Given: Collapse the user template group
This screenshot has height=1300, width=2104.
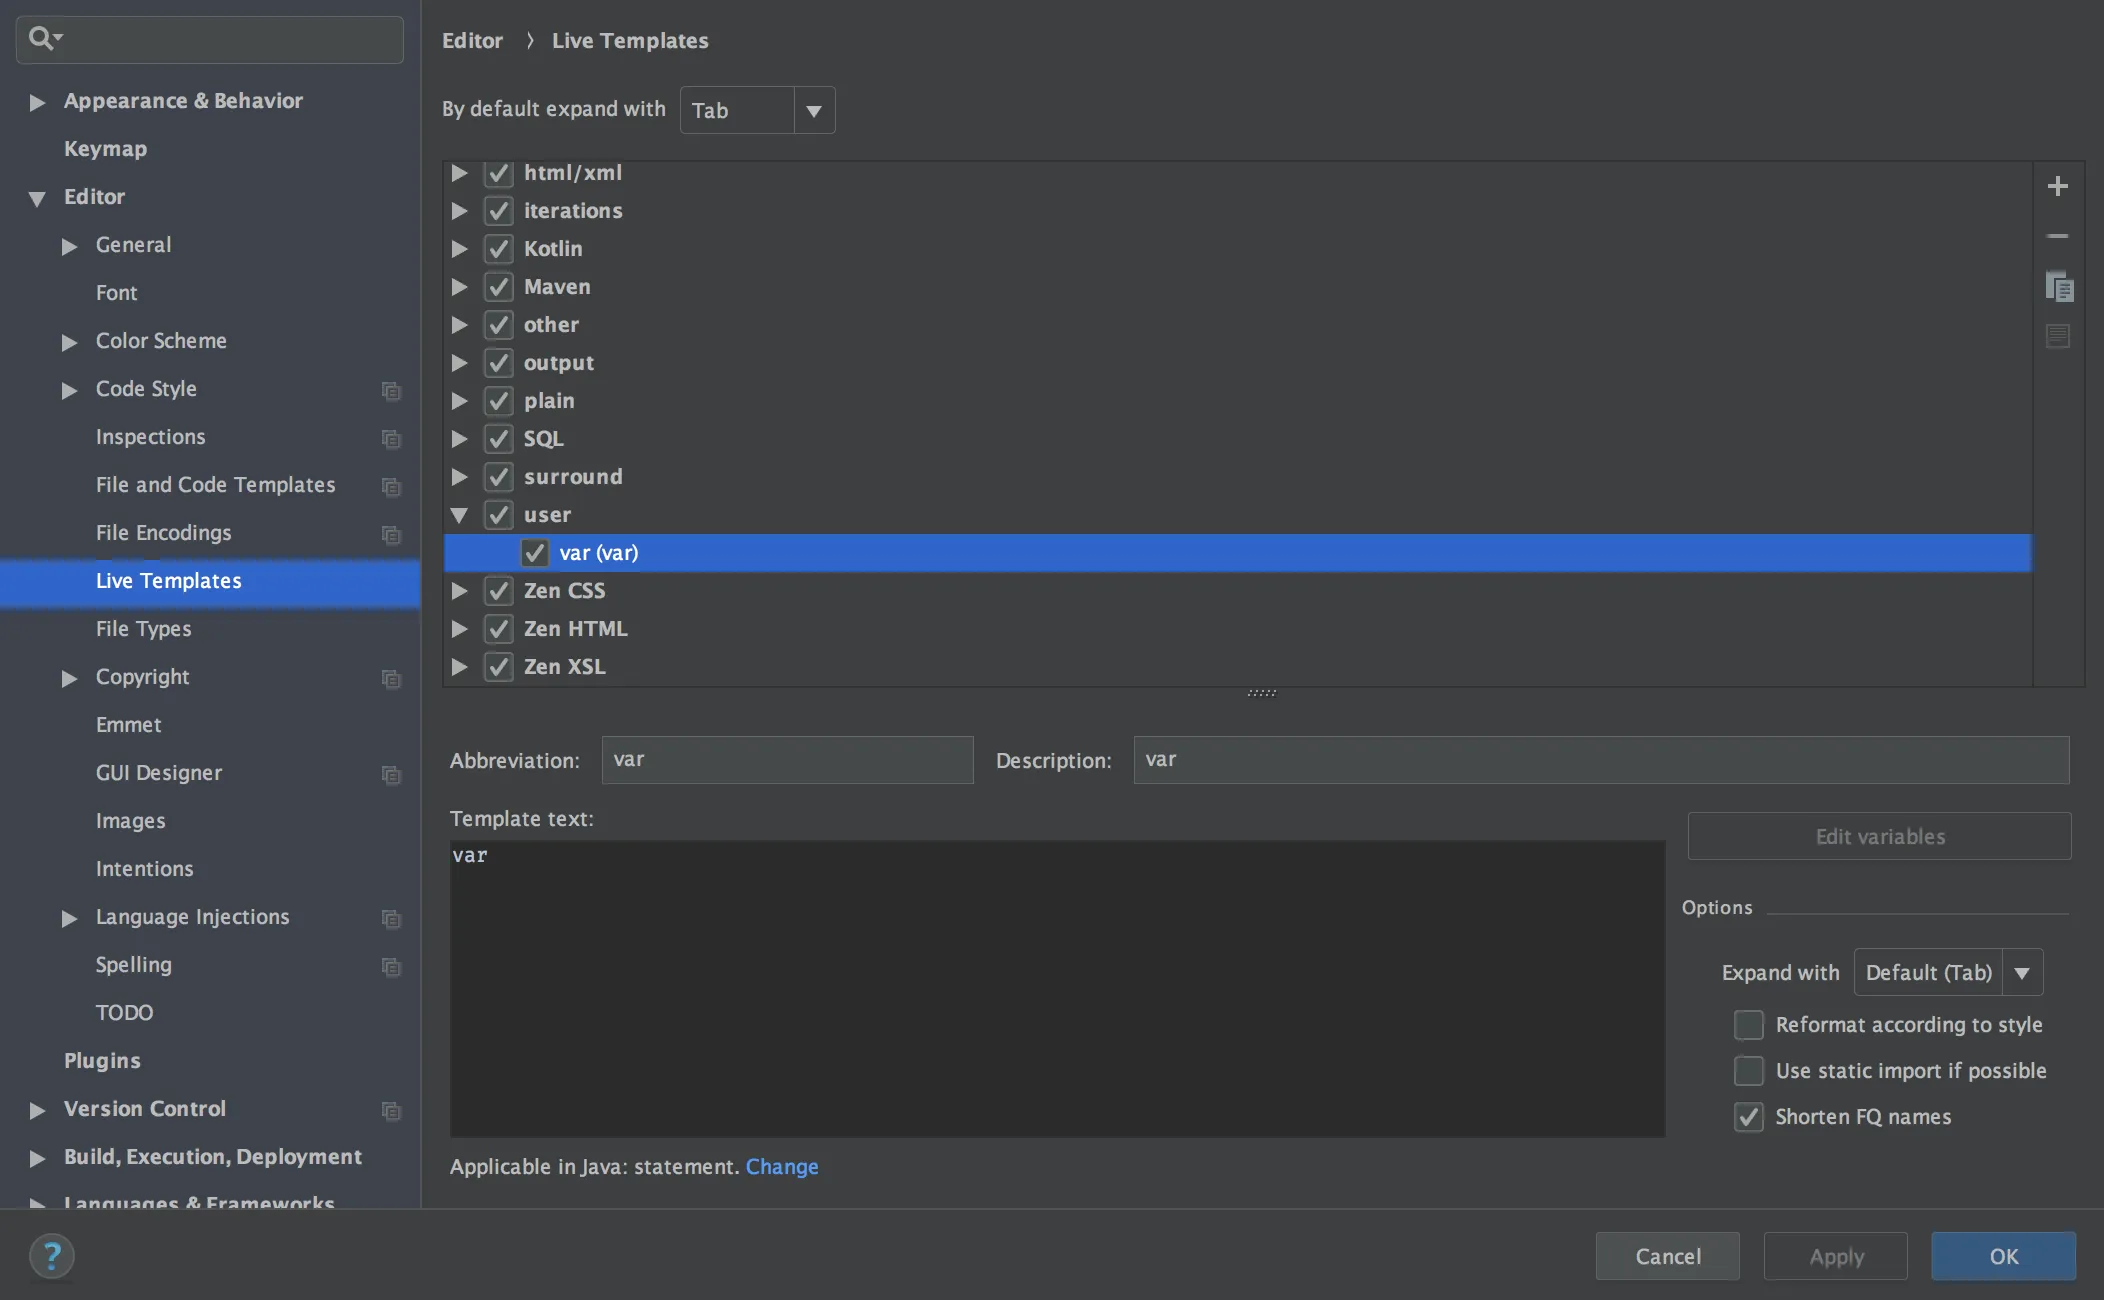Looking at the screenshot, I should click(x=459, y=515).
